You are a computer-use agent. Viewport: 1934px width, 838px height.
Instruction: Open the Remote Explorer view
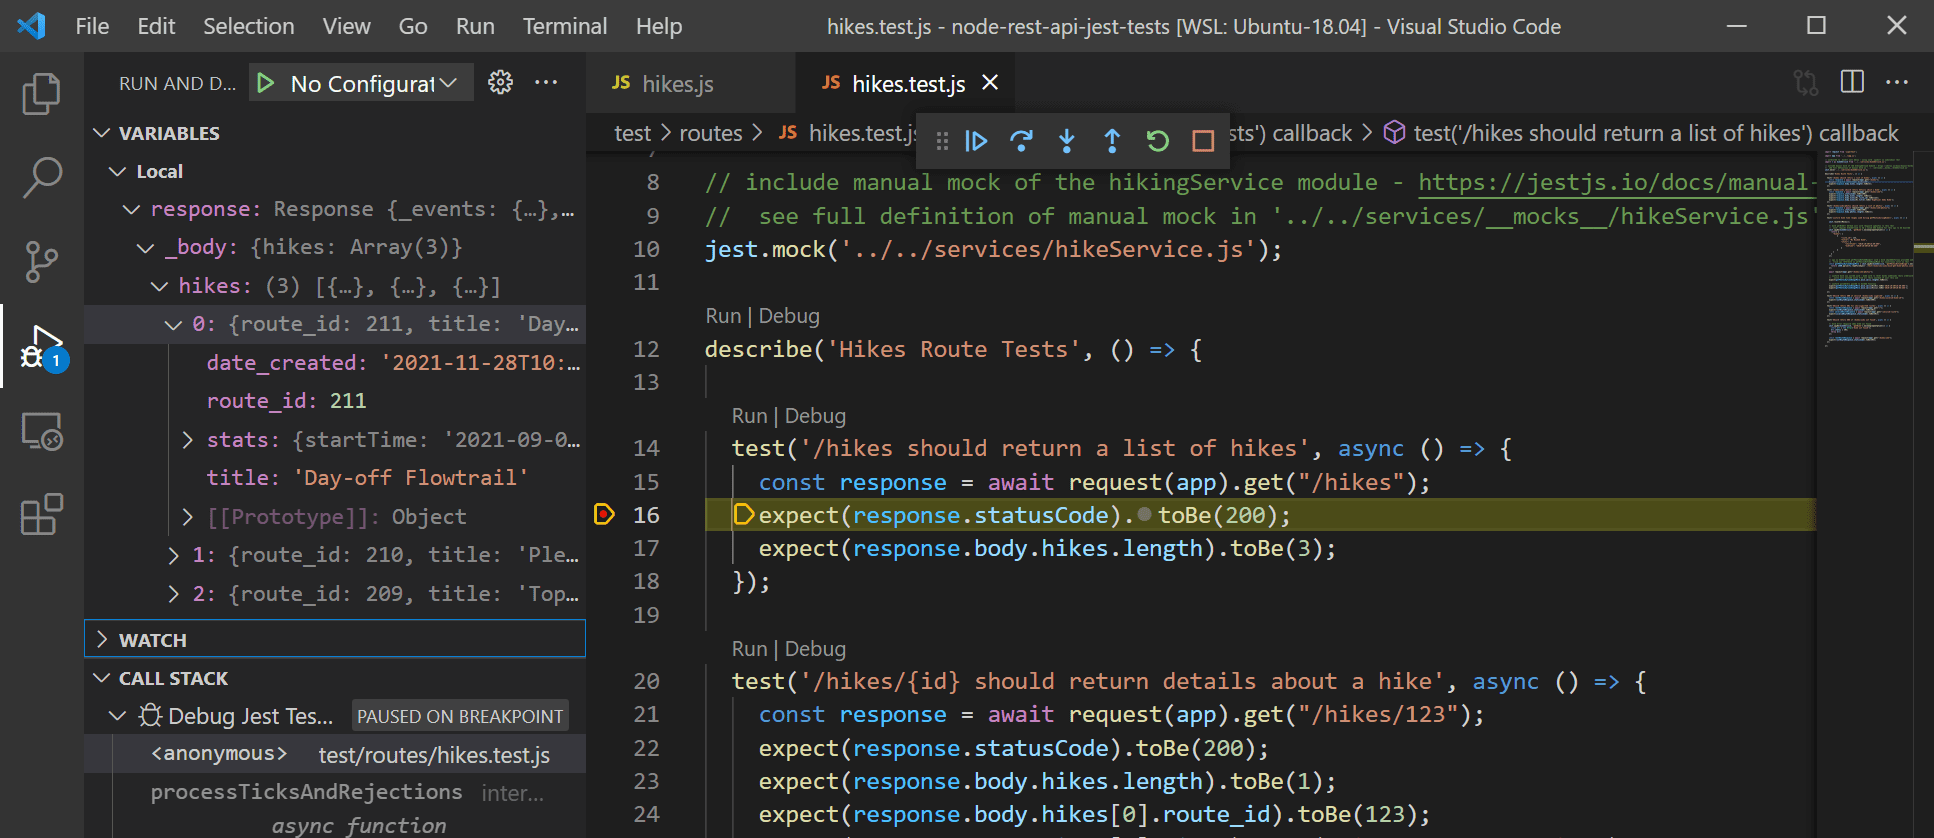[42, 431]
